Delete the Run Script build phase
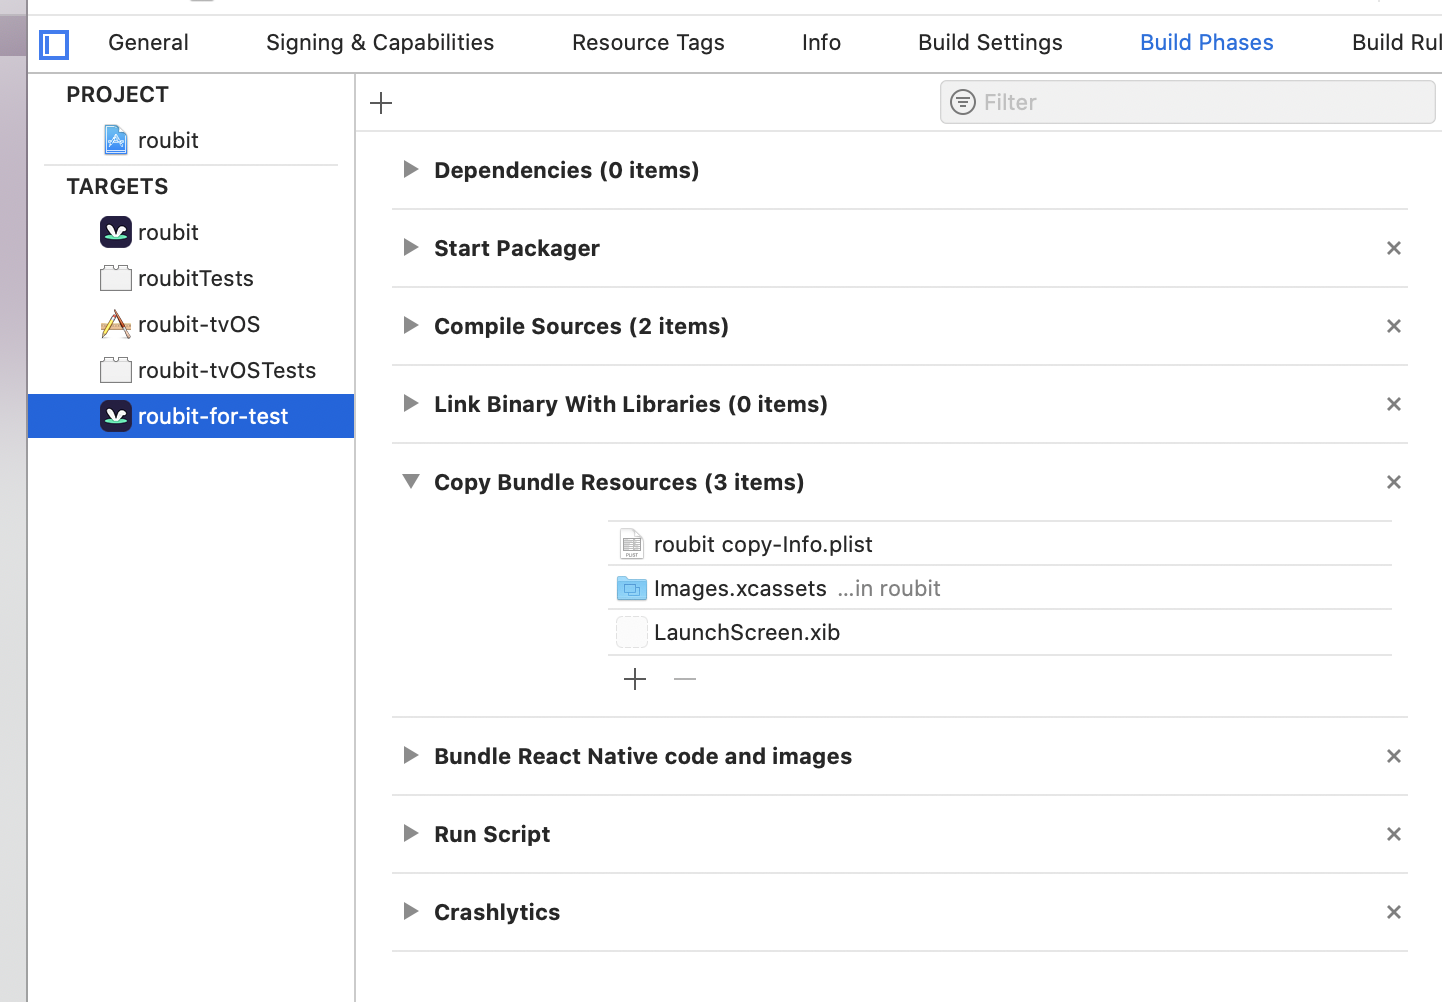 1394,834
